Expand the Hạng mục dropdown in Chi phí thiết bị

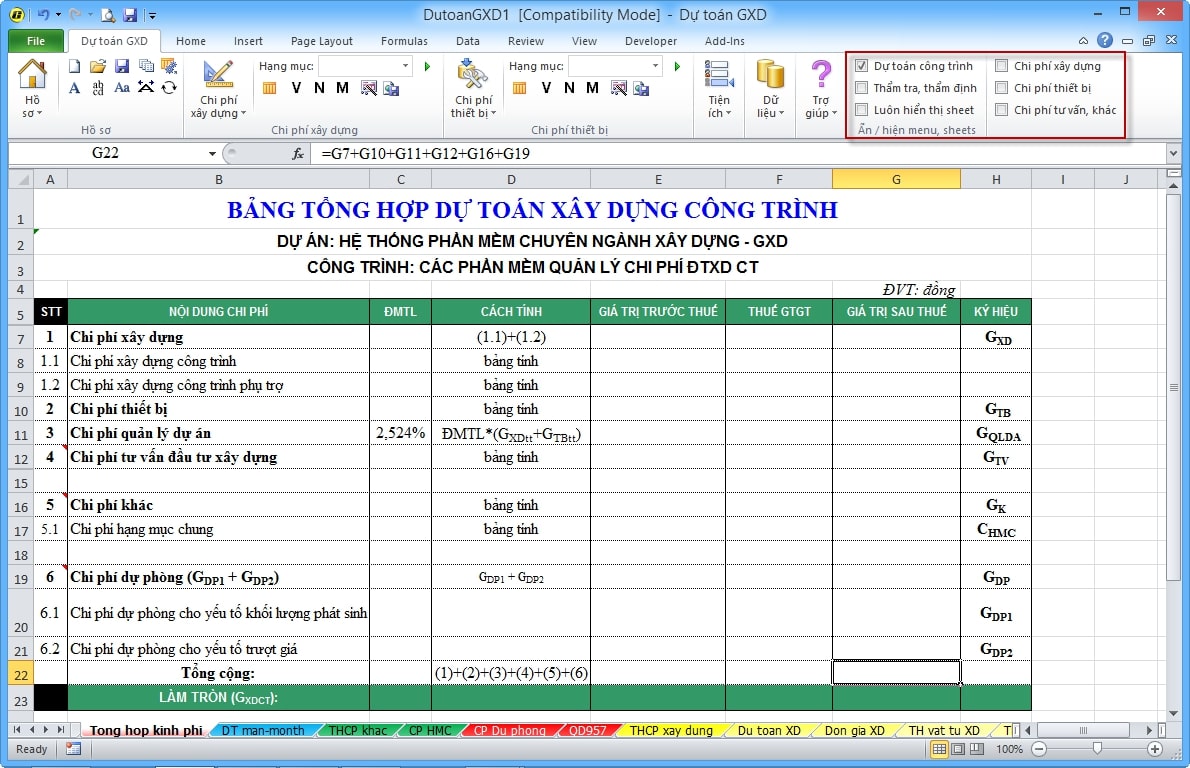655,66
